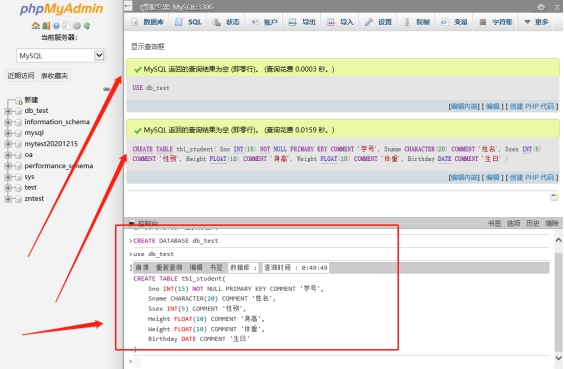Select the zntest database
The height and width of the screenshot is (369, 564).
pos(34,199)
